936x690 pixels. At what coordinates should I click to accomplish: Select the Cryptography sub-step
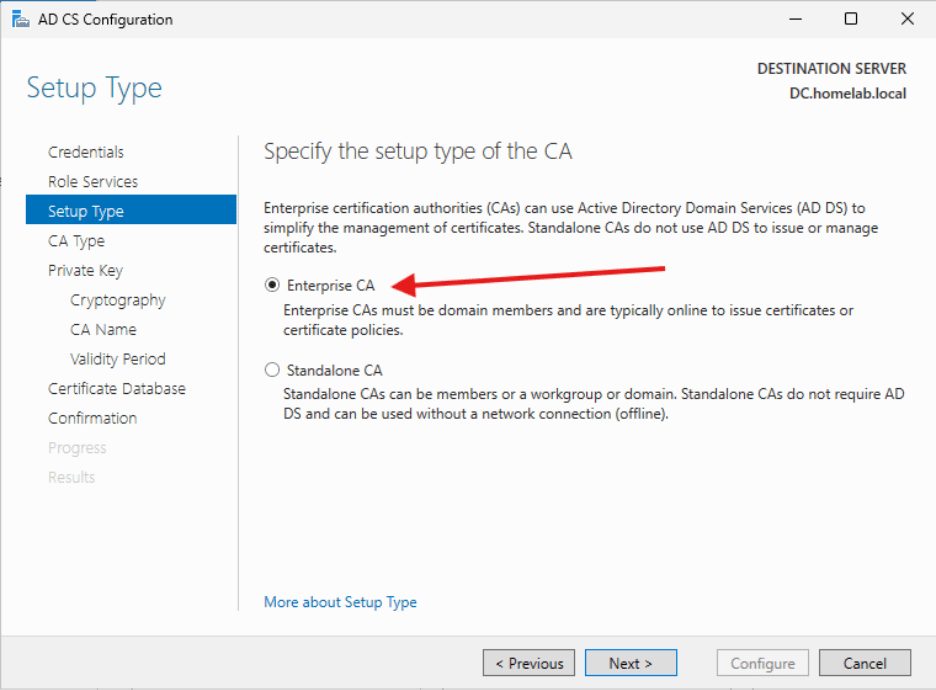tap(117, 299)
